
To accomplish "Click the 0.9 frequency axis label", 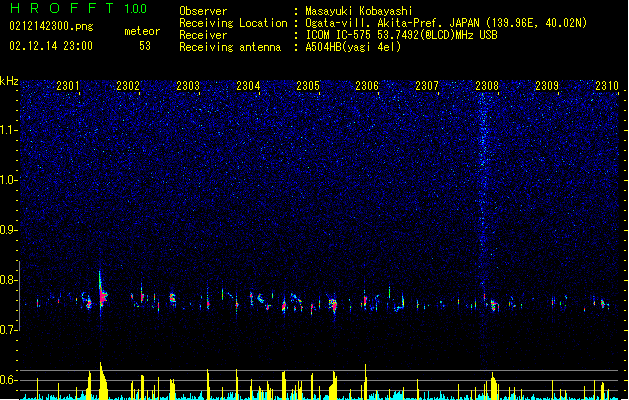I will coord(9,230).
